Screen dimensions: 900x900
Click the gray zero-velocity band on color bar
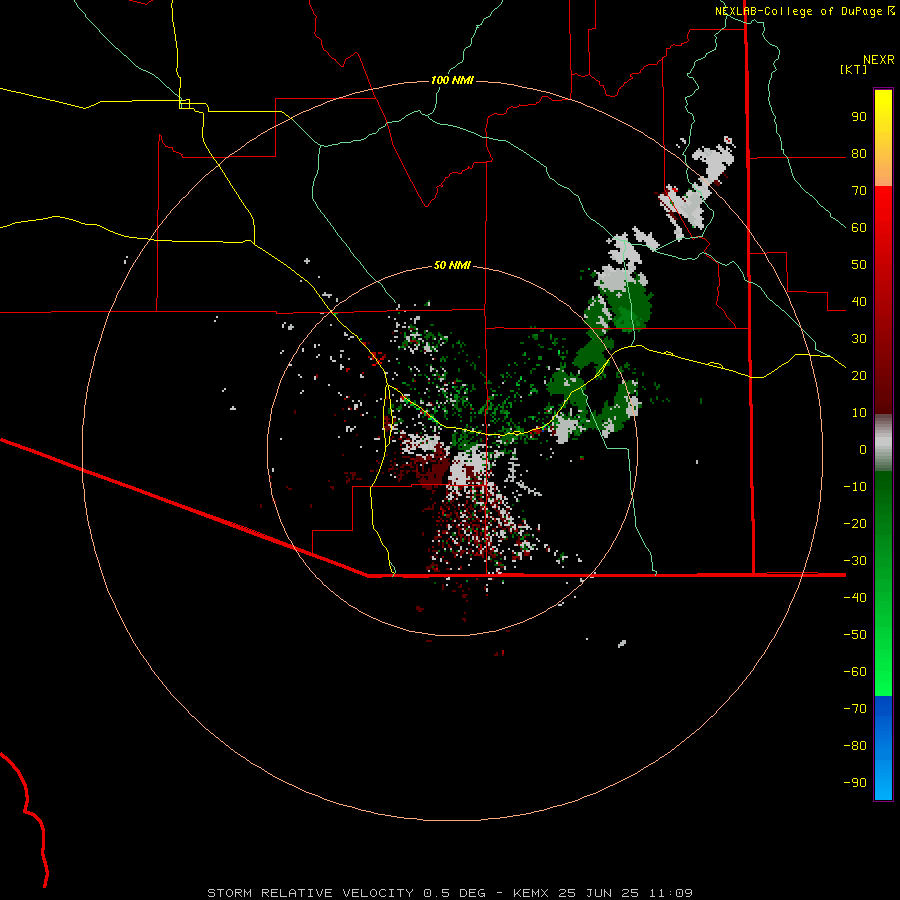click(883, 443)
